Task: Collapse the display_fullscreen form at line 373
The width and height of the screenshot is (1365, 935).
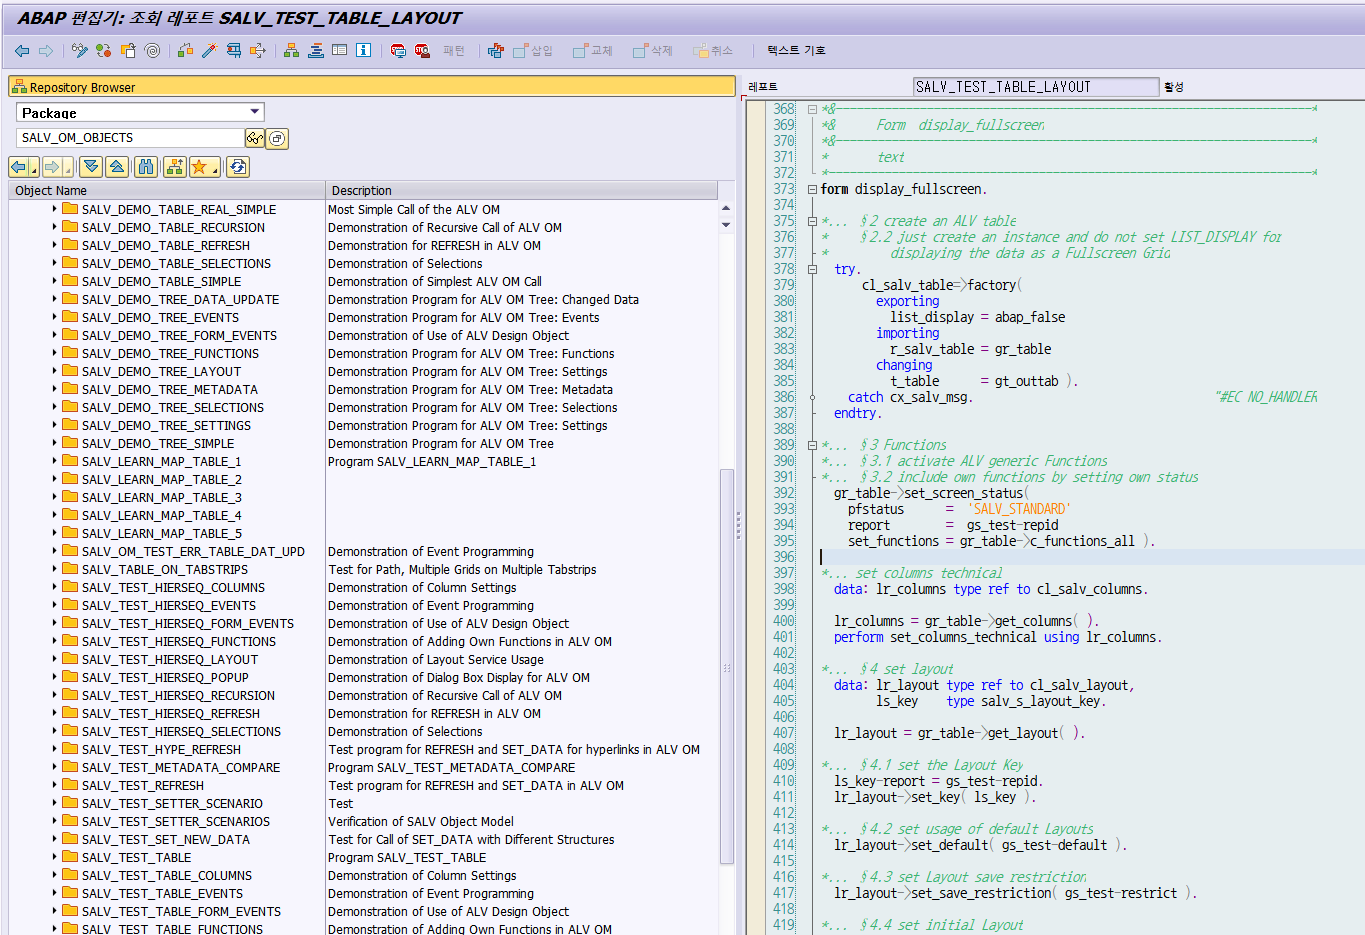Action: (x=812, y=189)
